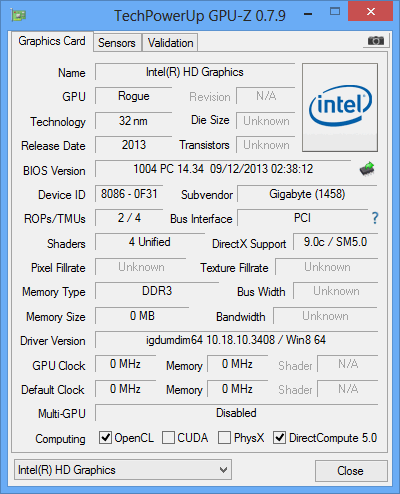
Task: Click the Revision N/A field
Action: [x=266, y=96]
